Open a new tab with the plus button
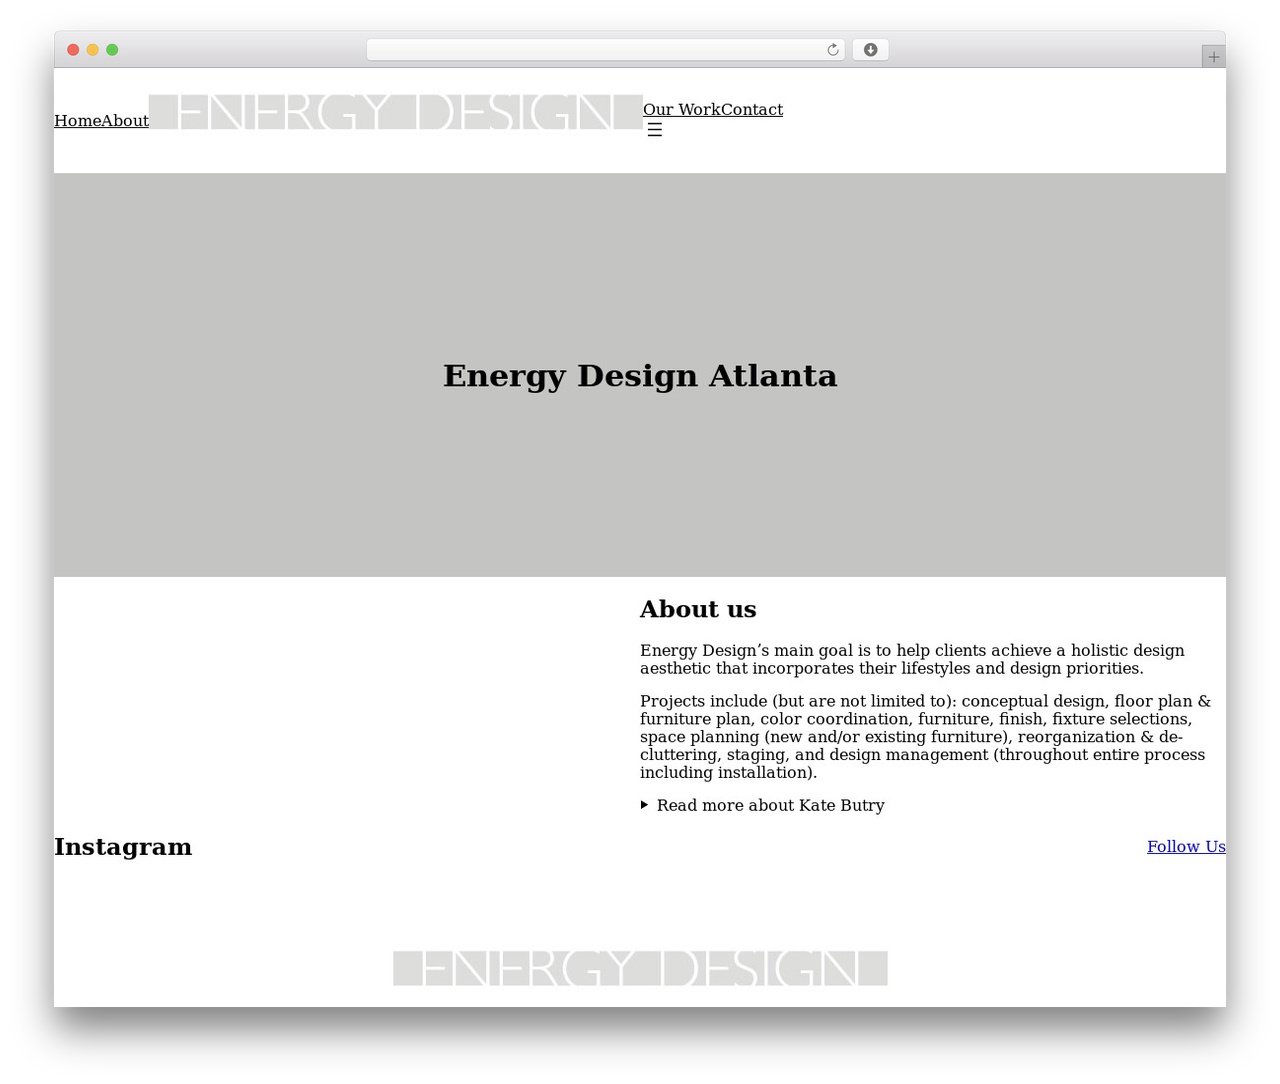Image resolution: width=1280 pixels, height=1084 pixels. (1213, 57)
